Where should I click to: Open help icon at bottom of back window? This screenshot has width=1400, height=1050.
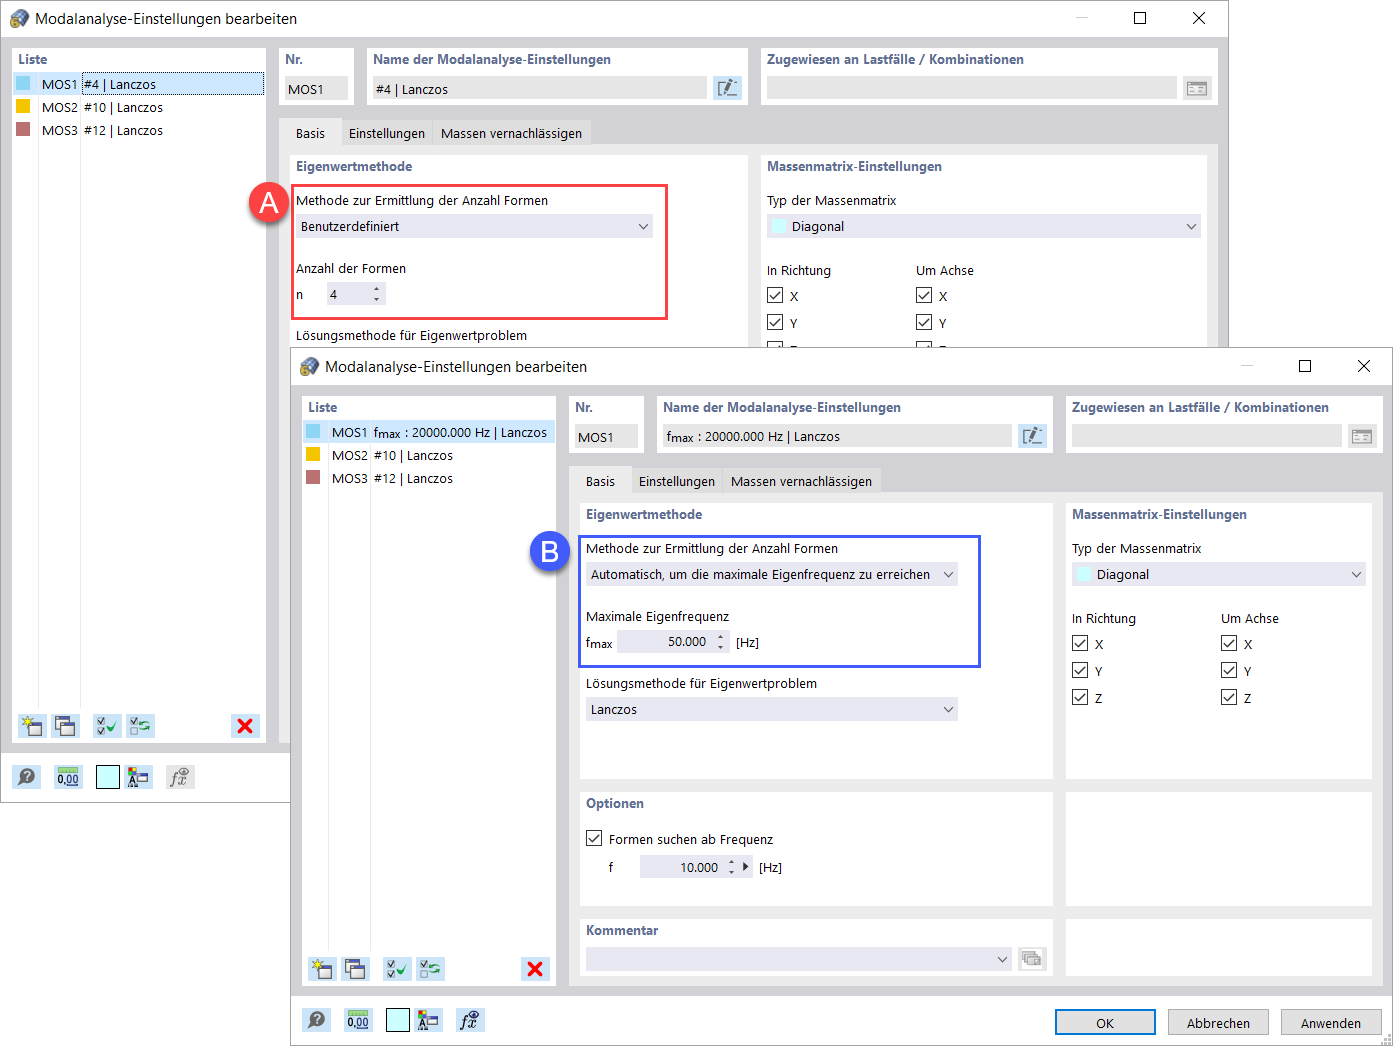point(27,777)
